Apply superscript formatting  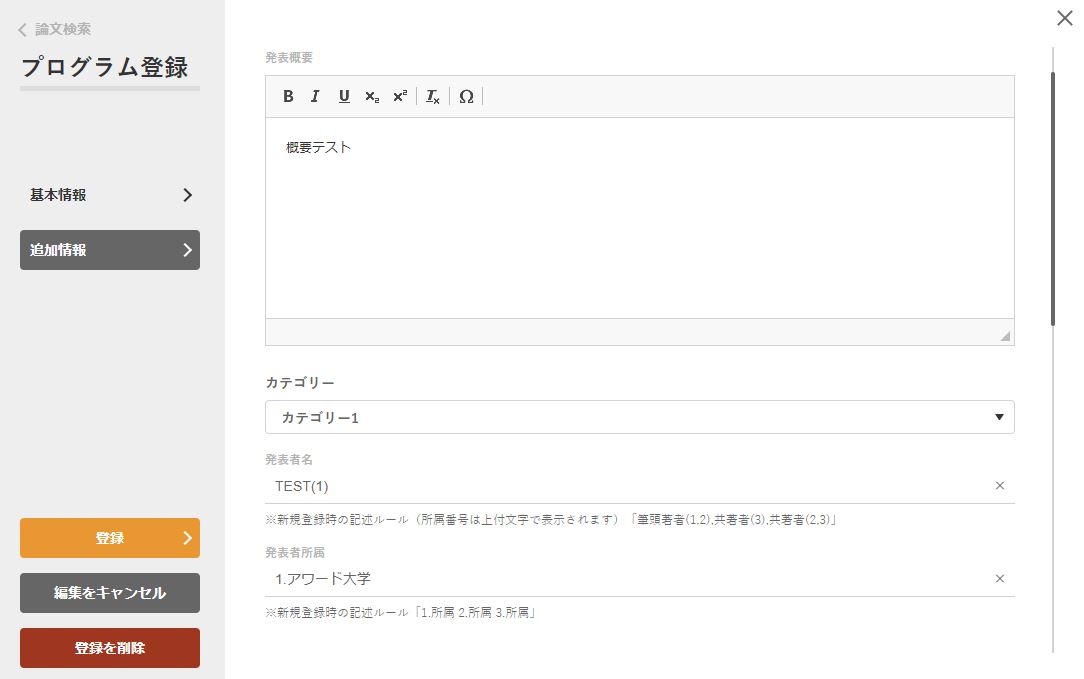(400, 97)
